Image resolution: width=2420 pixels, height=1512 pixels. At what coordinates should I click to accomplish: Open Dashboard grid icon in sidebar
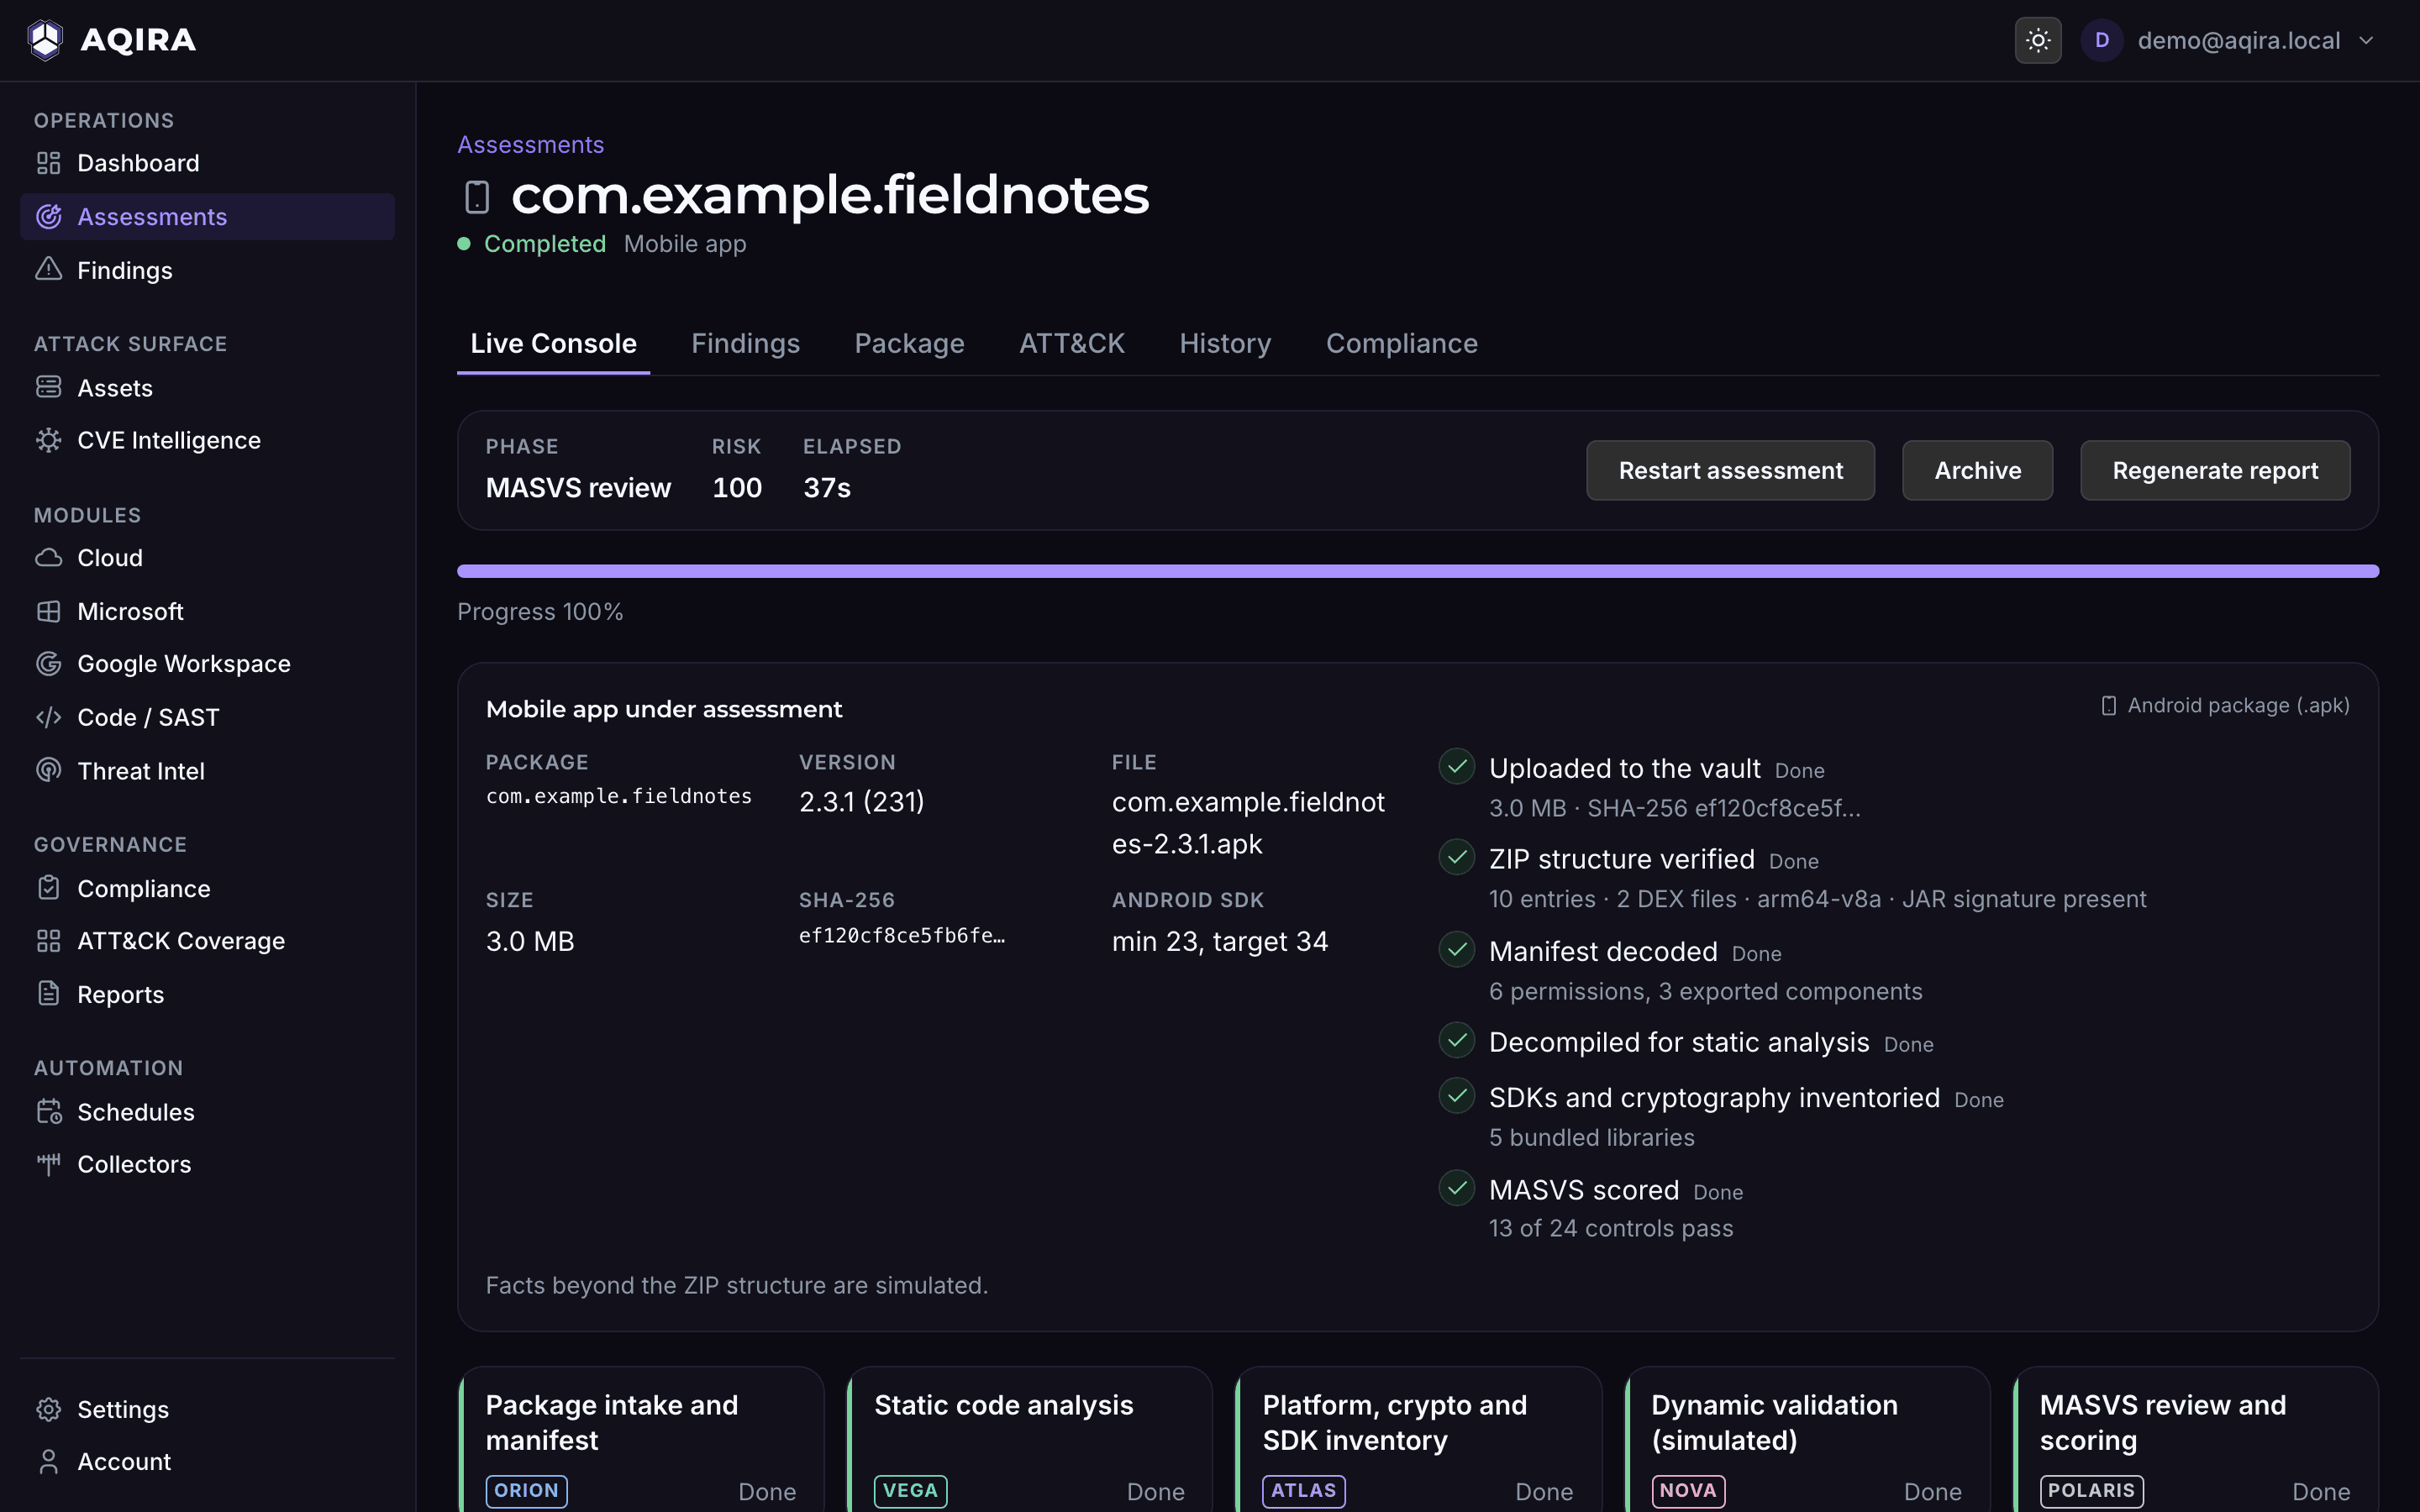(x=48, y=163)
